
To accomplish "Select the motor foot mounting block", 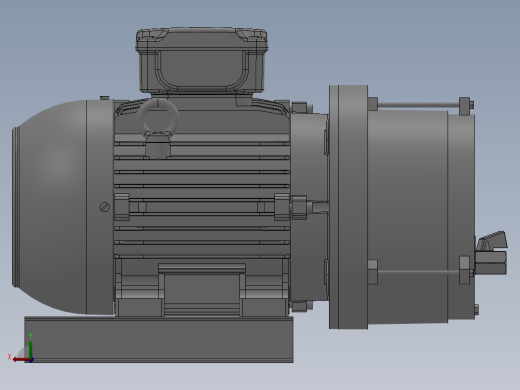I will pos(202,290).
